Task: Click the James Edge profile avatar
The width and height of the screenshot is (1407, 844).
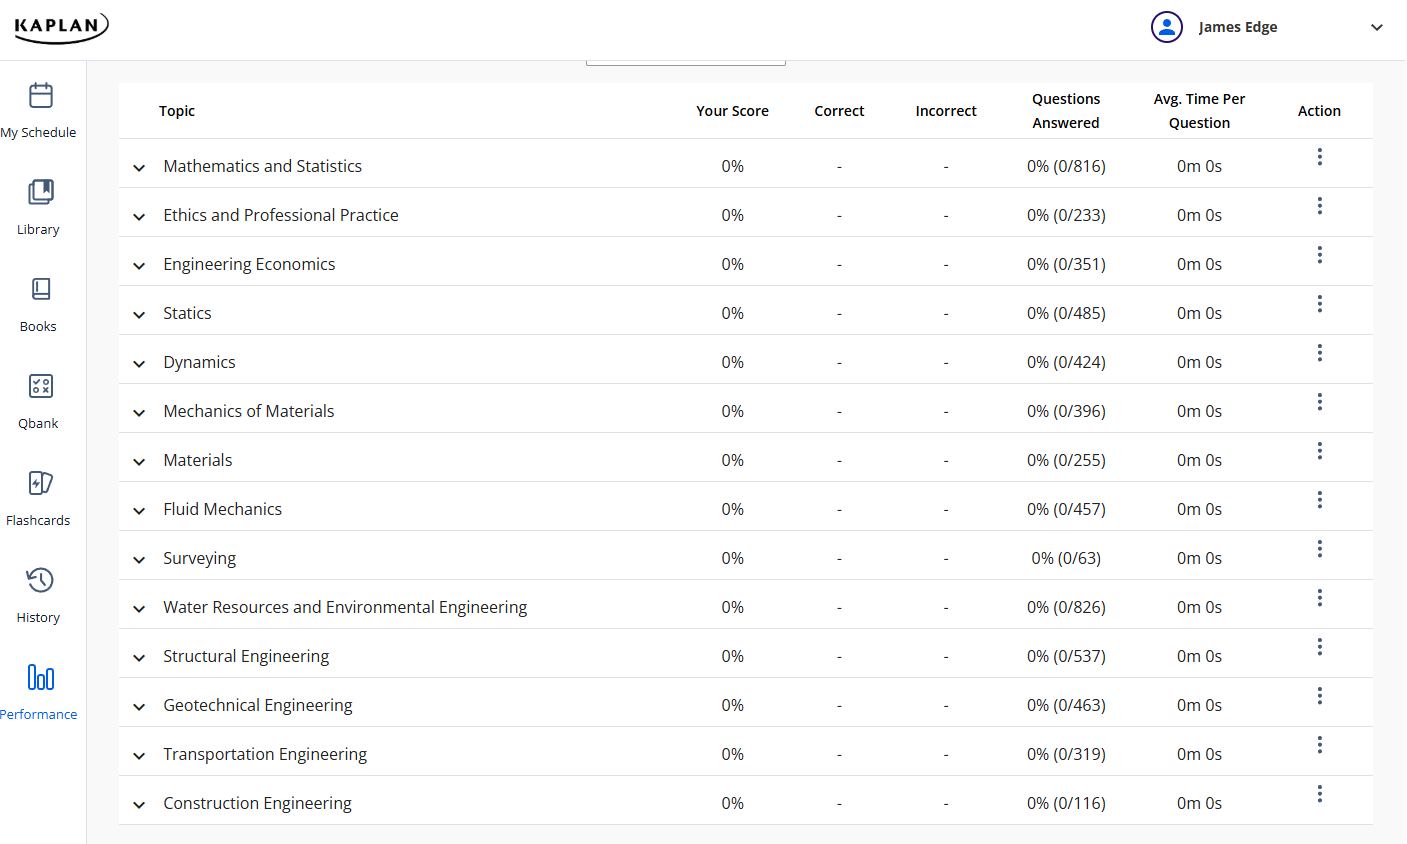Action: (x=1167, y=27)
